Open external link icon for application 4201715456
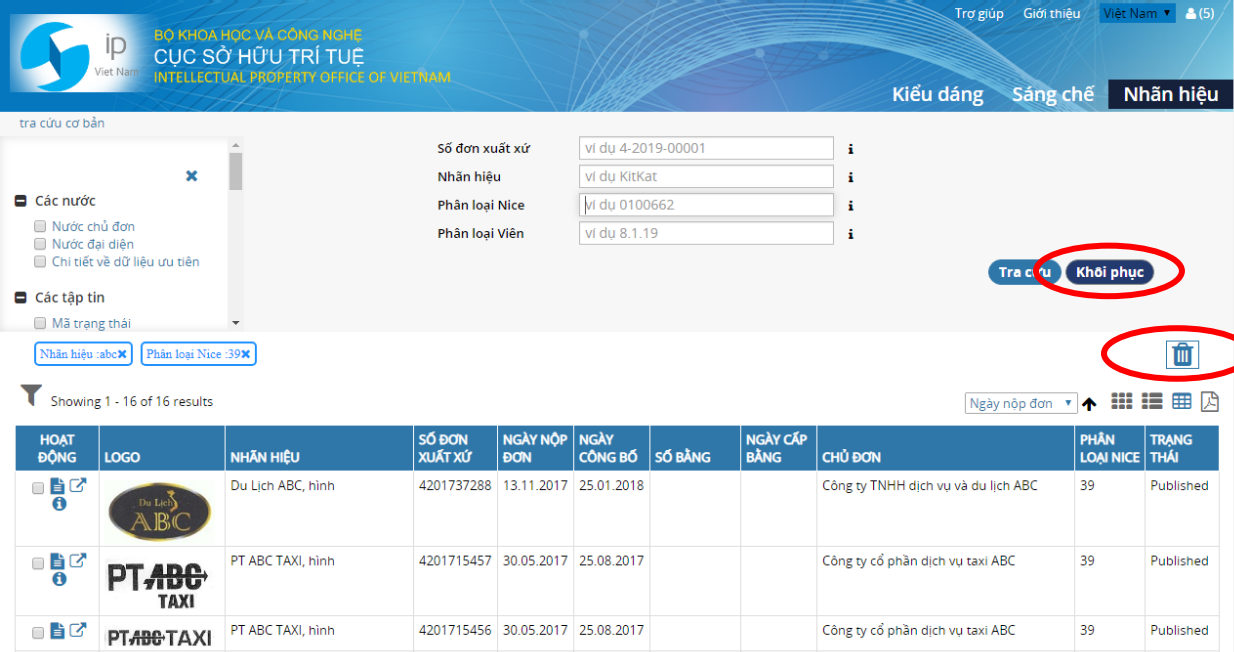 click(x=77, y=630)
